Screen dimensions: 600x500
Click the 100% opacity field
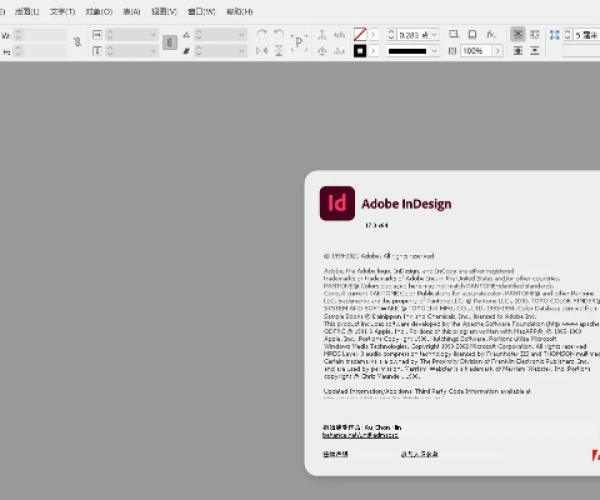coord(476,50)
